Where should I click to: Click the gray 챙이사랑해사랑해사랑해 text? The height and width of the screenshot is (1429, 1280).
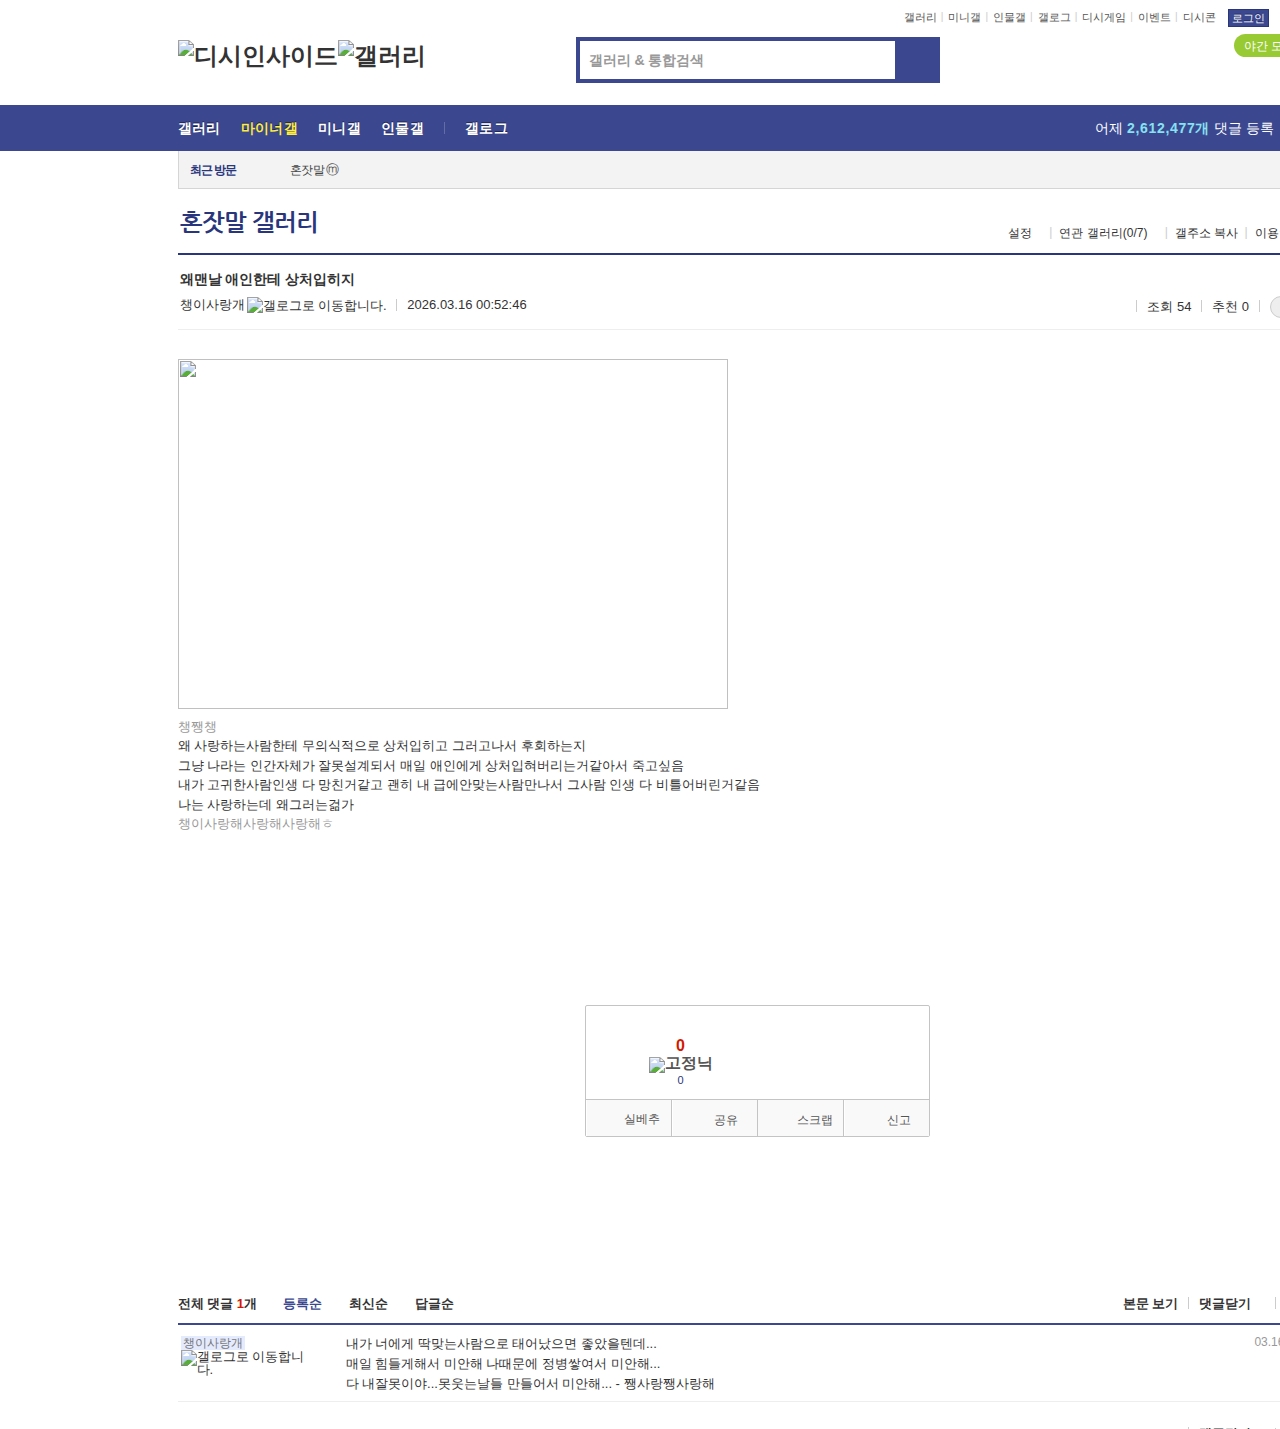pos(255,824)
